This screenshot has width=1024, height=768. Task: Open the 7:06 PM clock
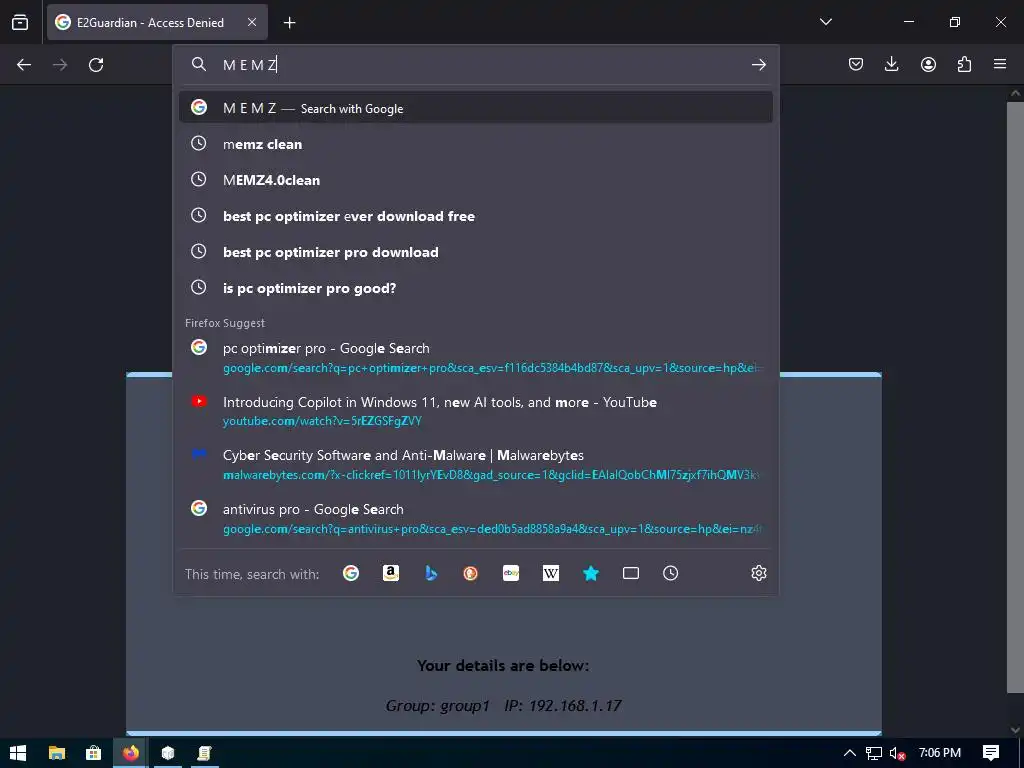click(x=939, y=753)
